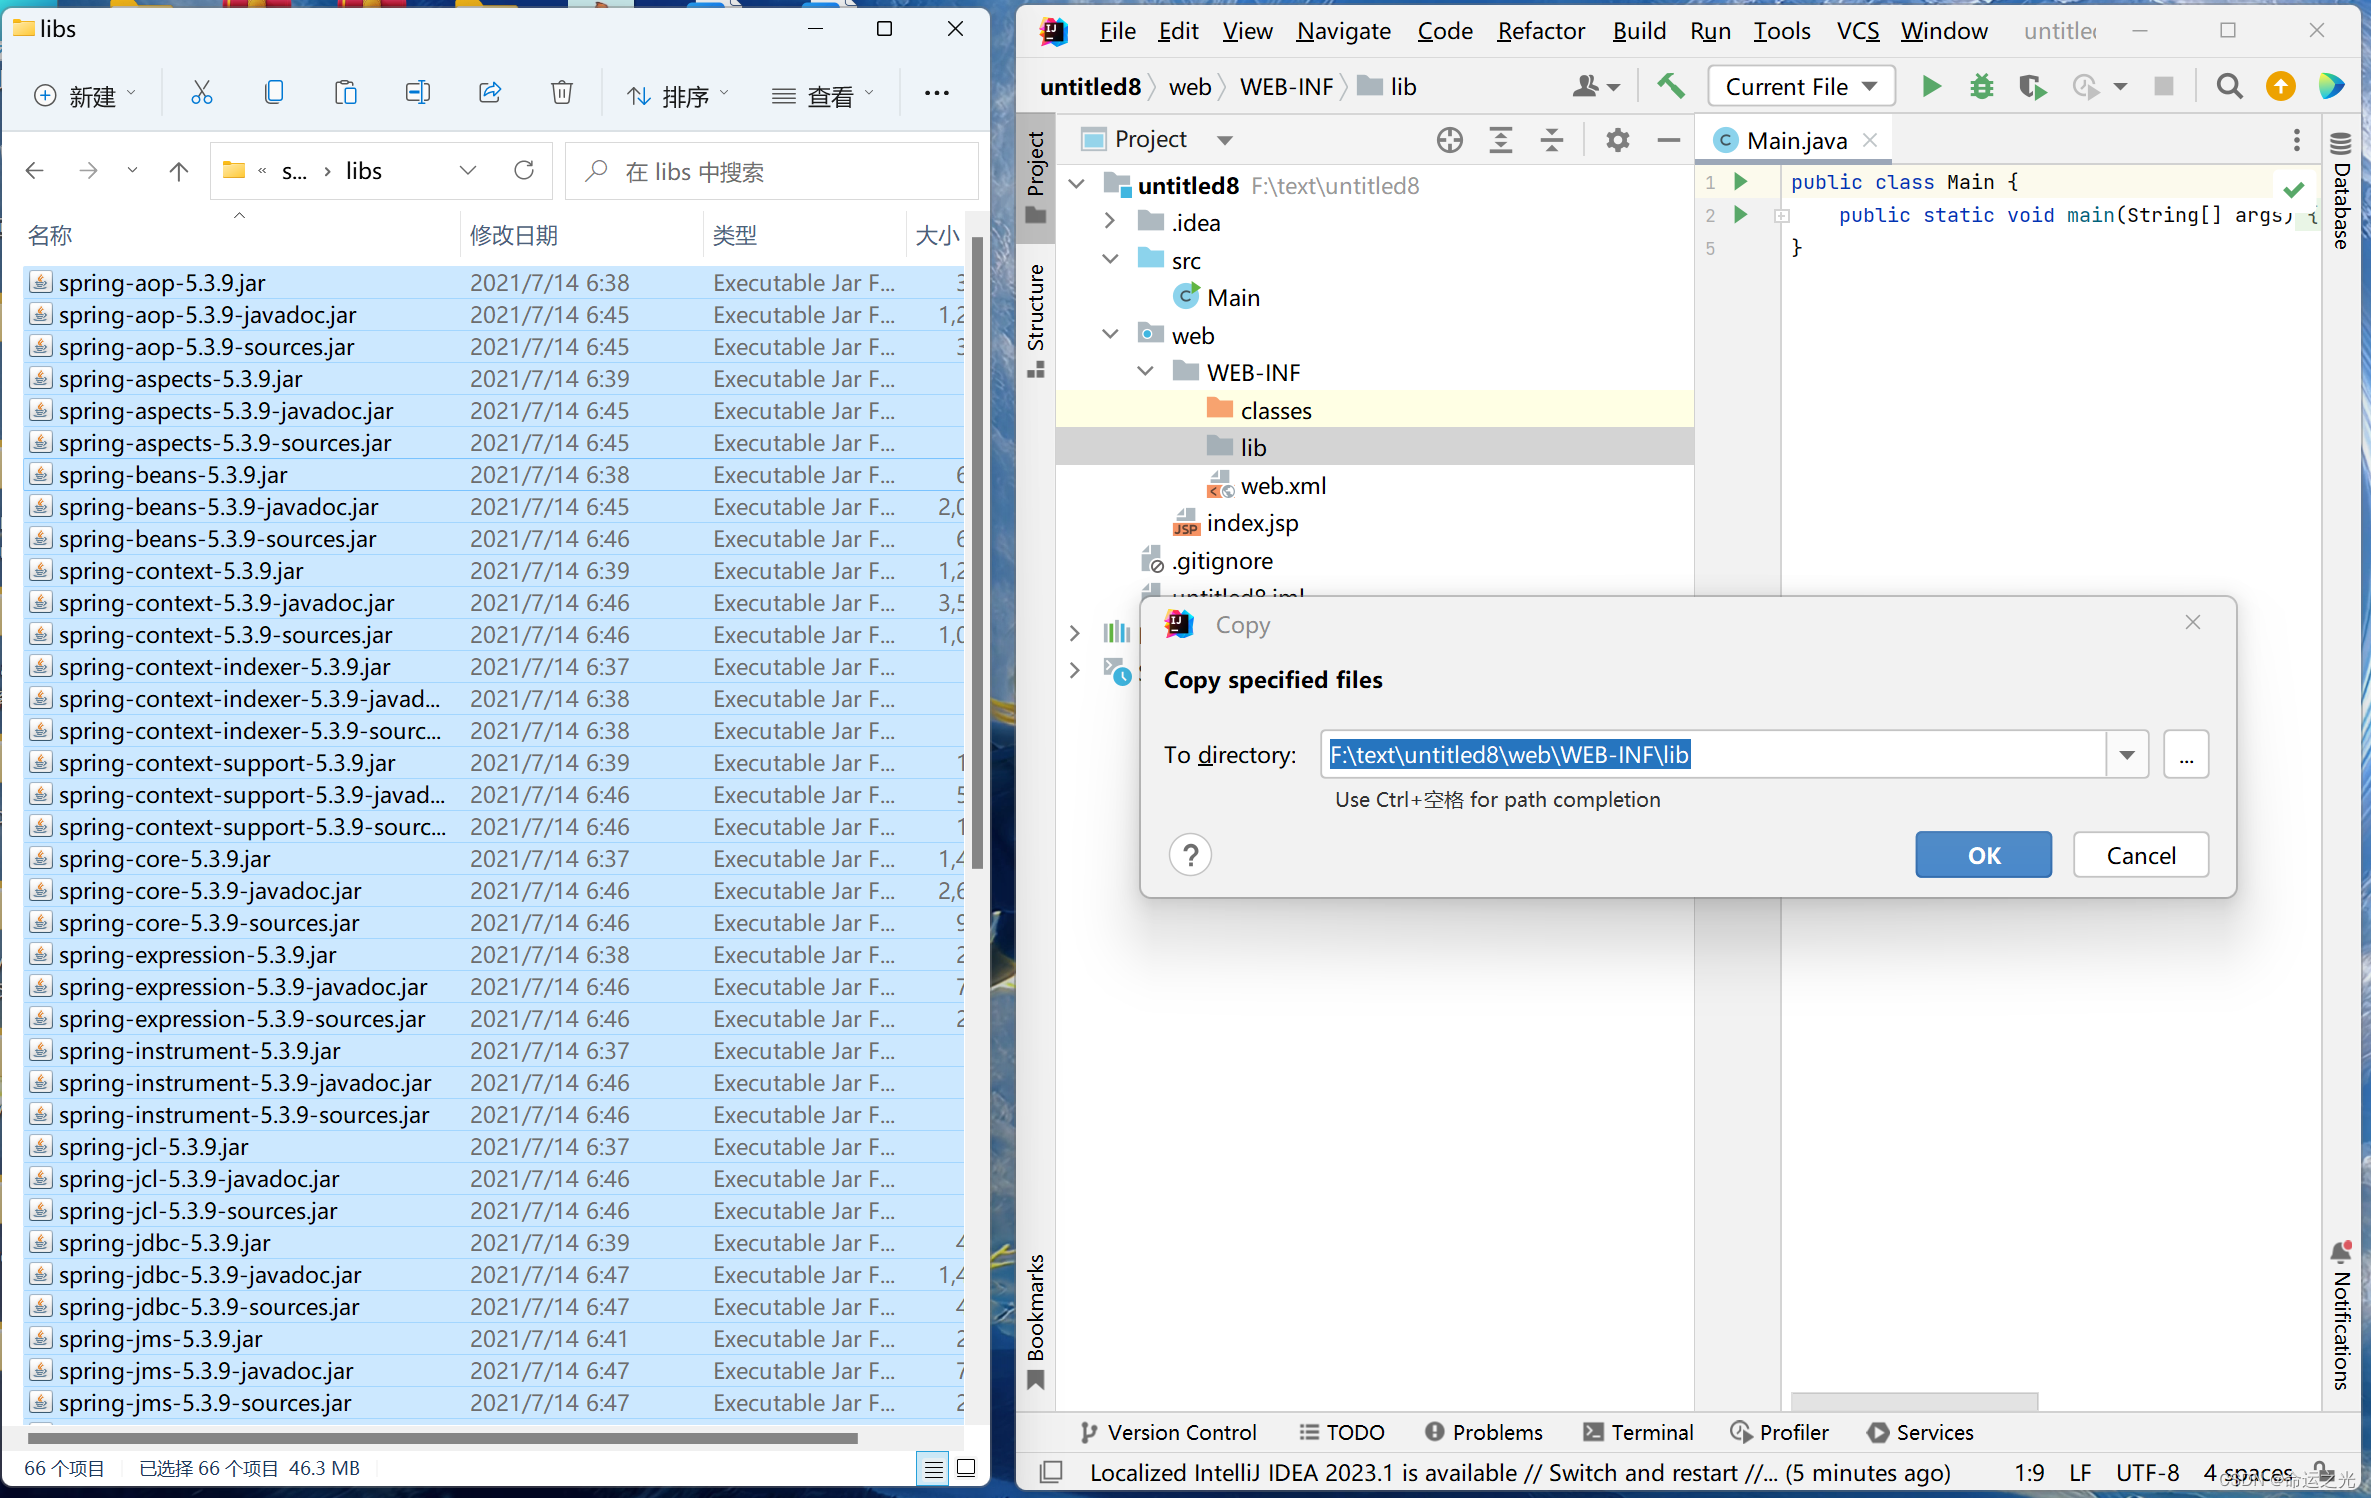Open the Refactor menu
This screenshot has height=1498, width=2371.
[x=1540, y=31]
